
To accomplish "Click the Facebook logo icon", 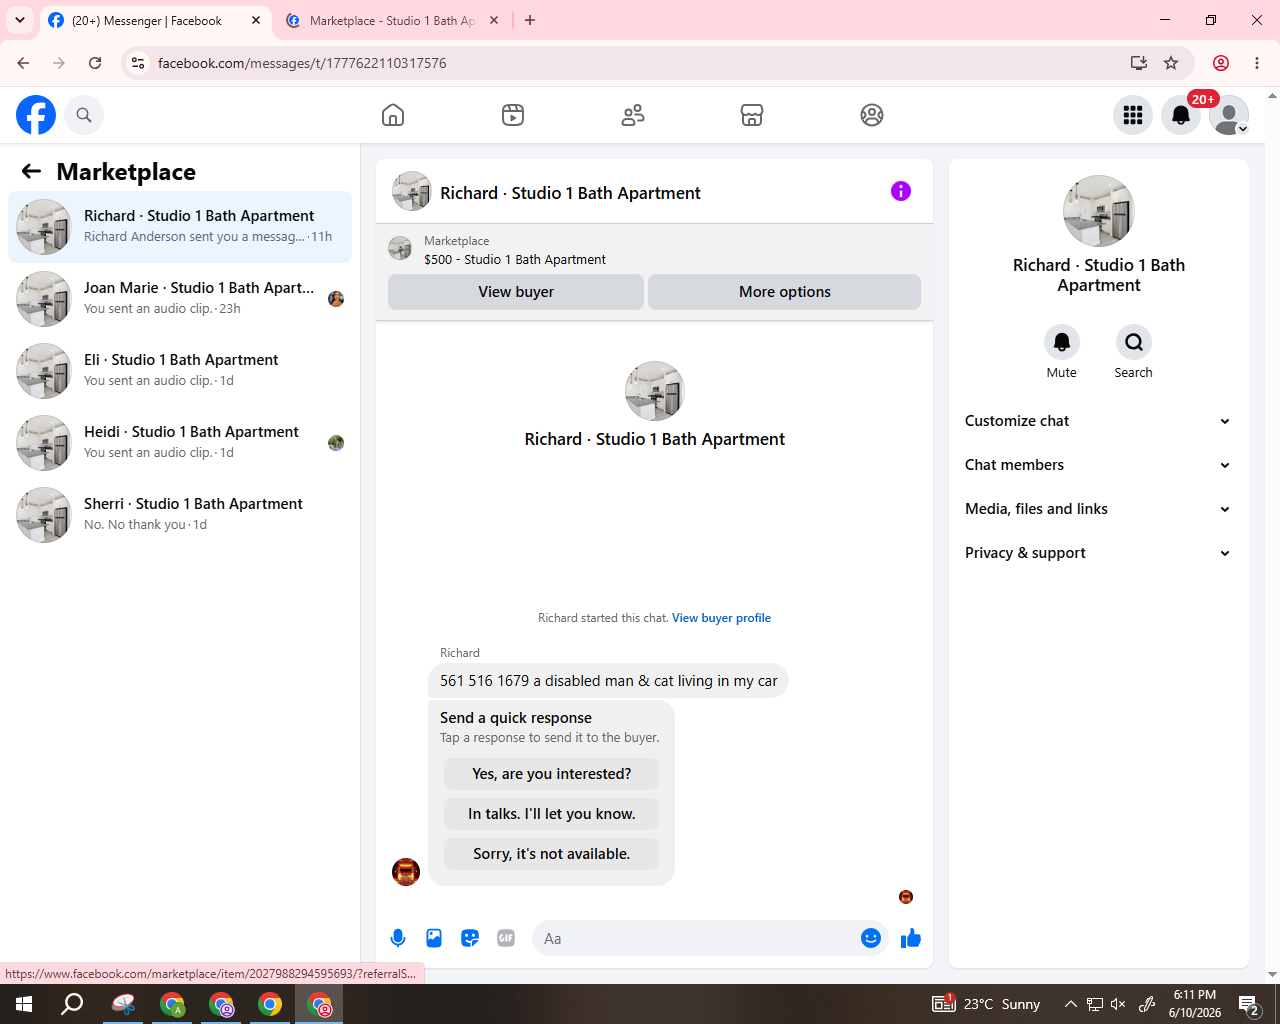I will pos(36,115).
